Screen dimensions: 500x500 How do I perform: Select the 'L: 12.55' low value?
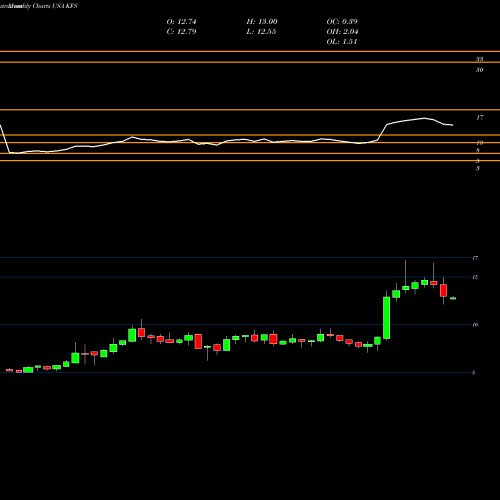pos(261,32)
